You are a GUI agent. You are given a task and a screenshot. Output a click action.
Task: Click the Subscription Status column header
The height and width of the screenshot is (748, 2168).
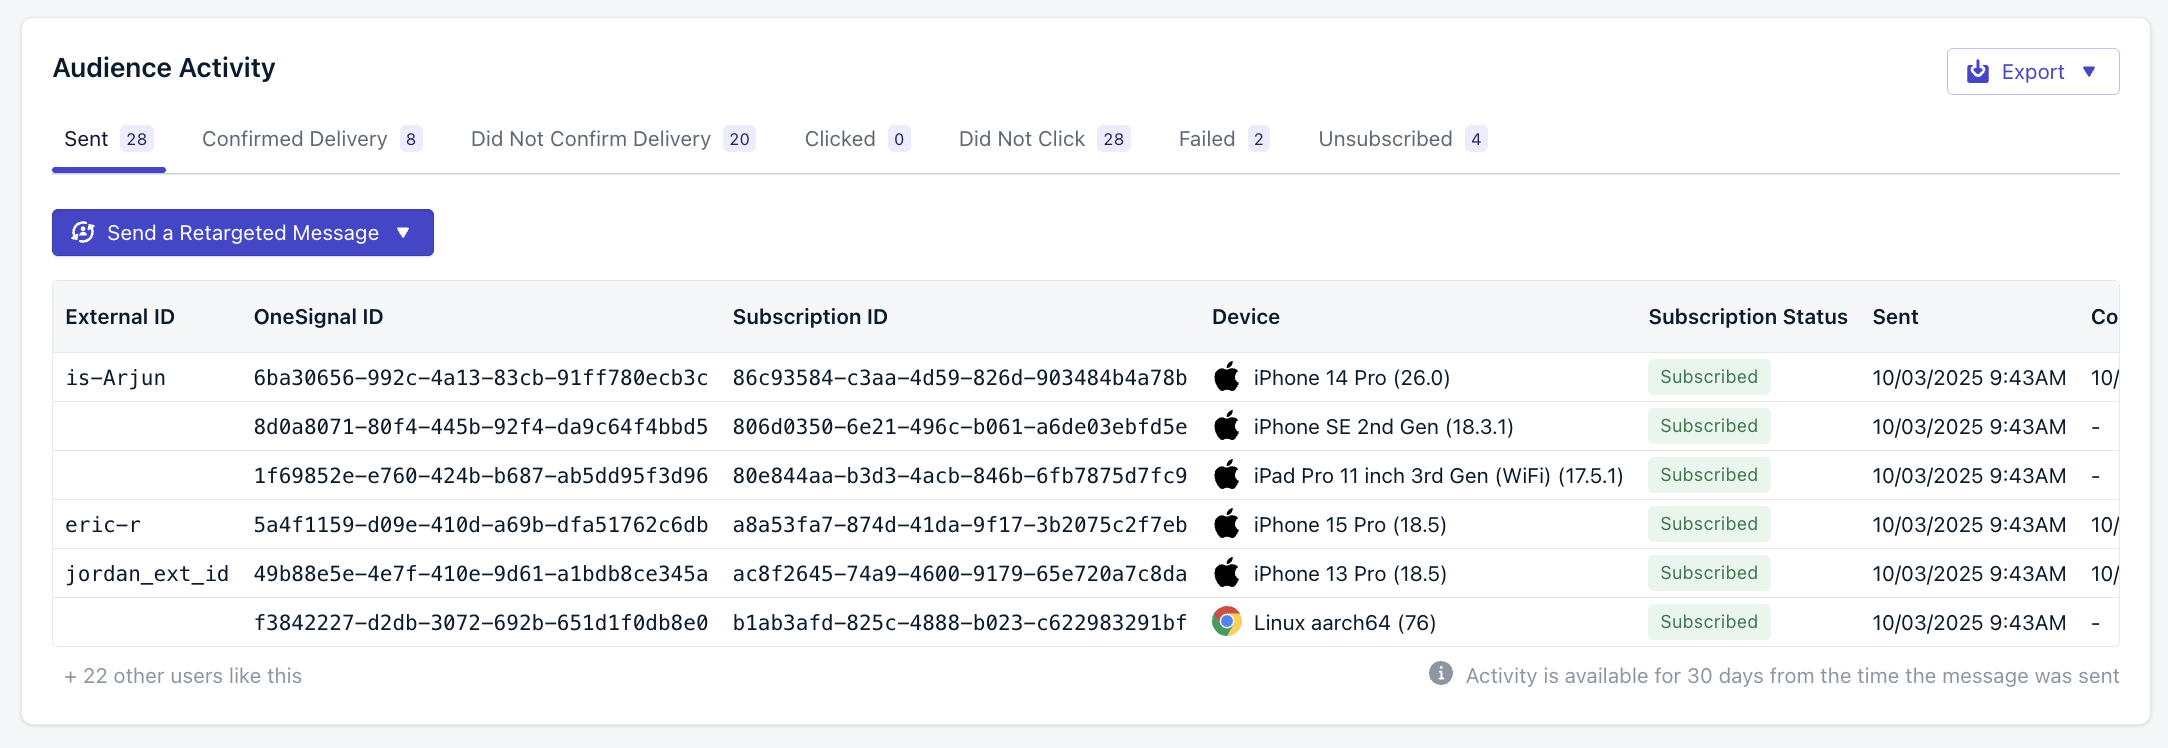pos(1747,317)
